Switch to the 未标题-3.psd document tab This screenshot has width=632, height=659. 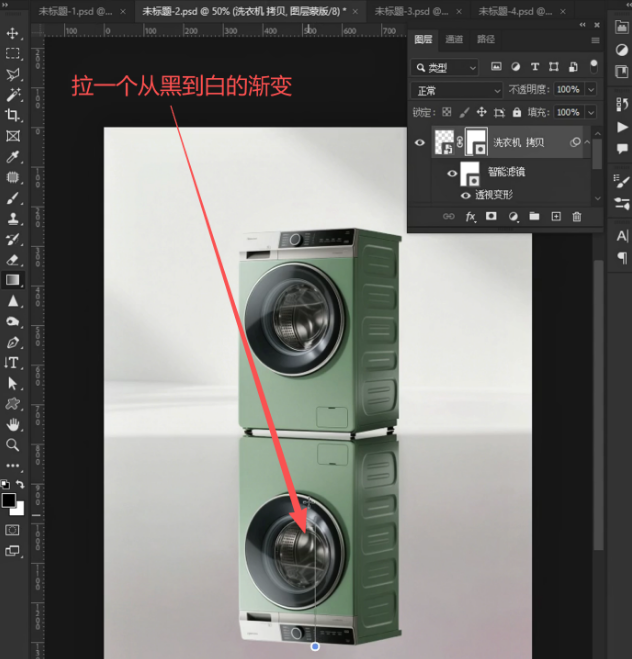(411, 11)
